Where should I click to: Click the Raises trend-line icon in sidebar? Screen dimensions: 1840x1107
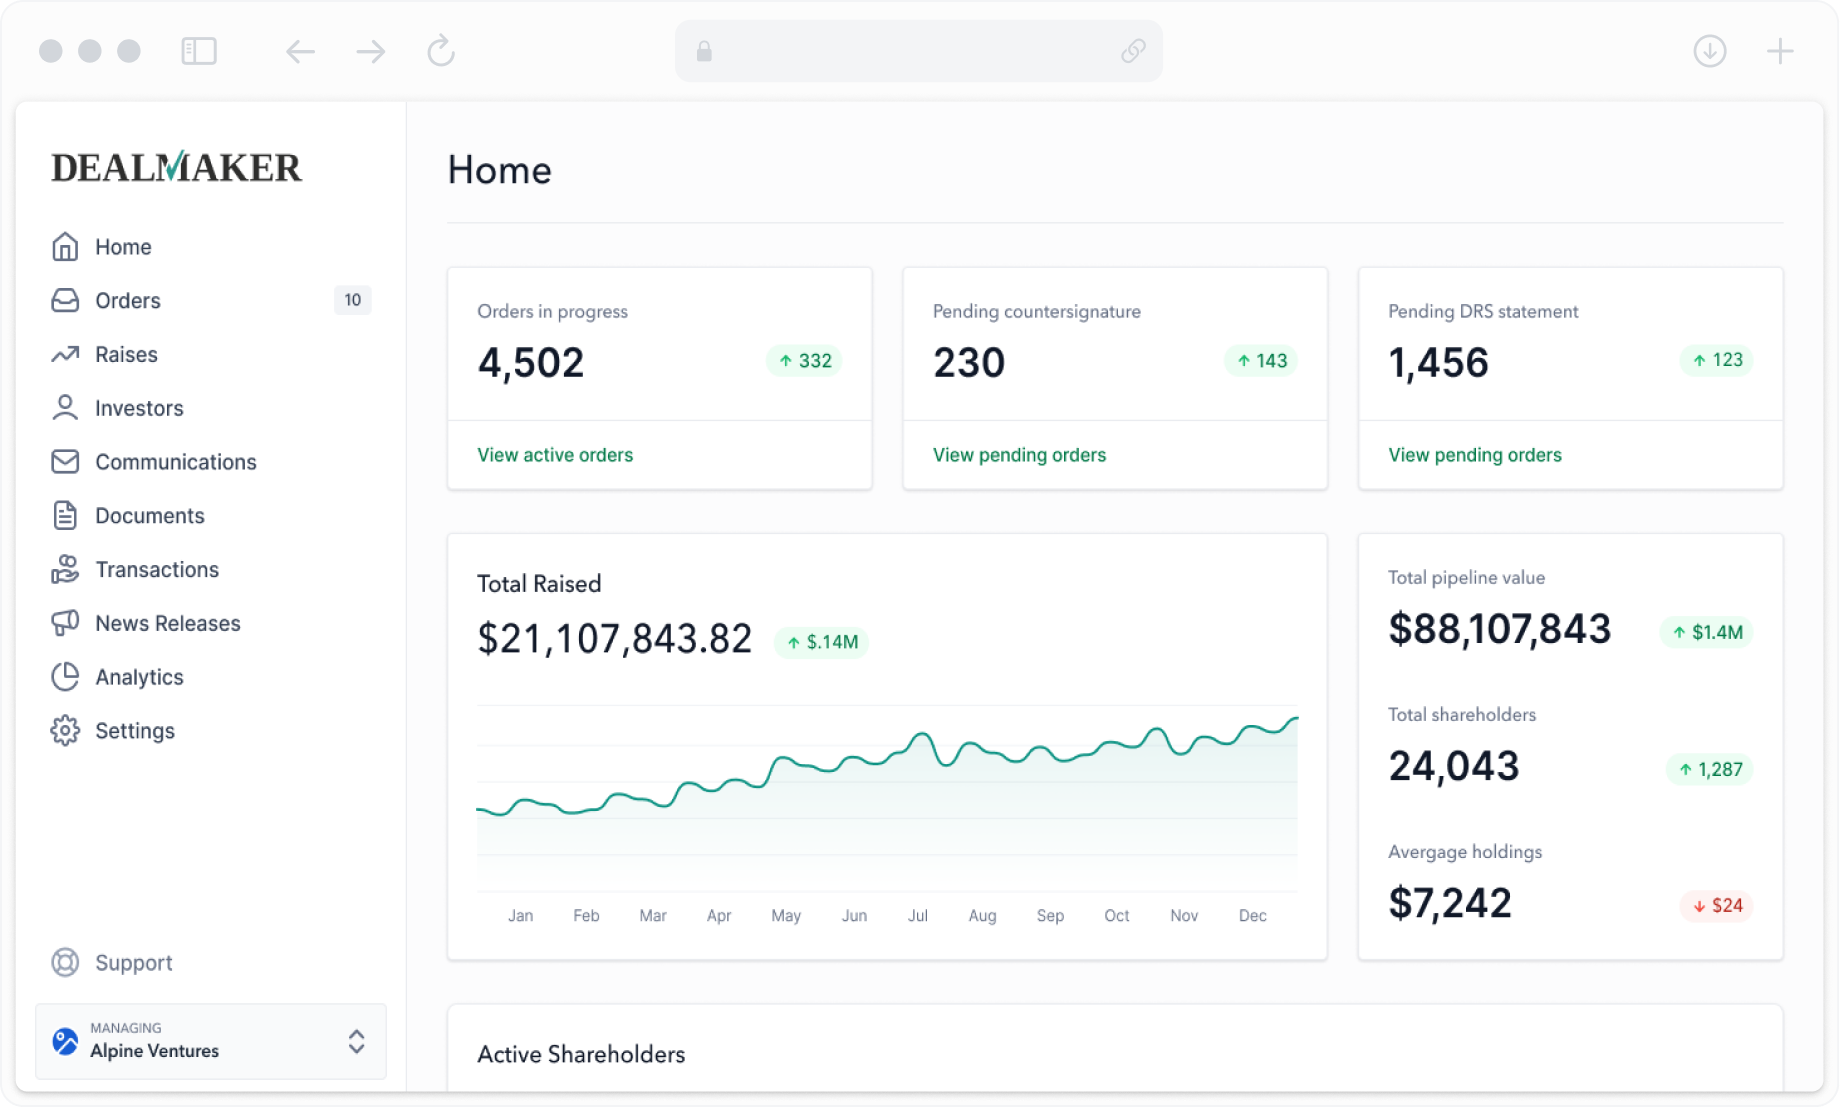(65, 354)
